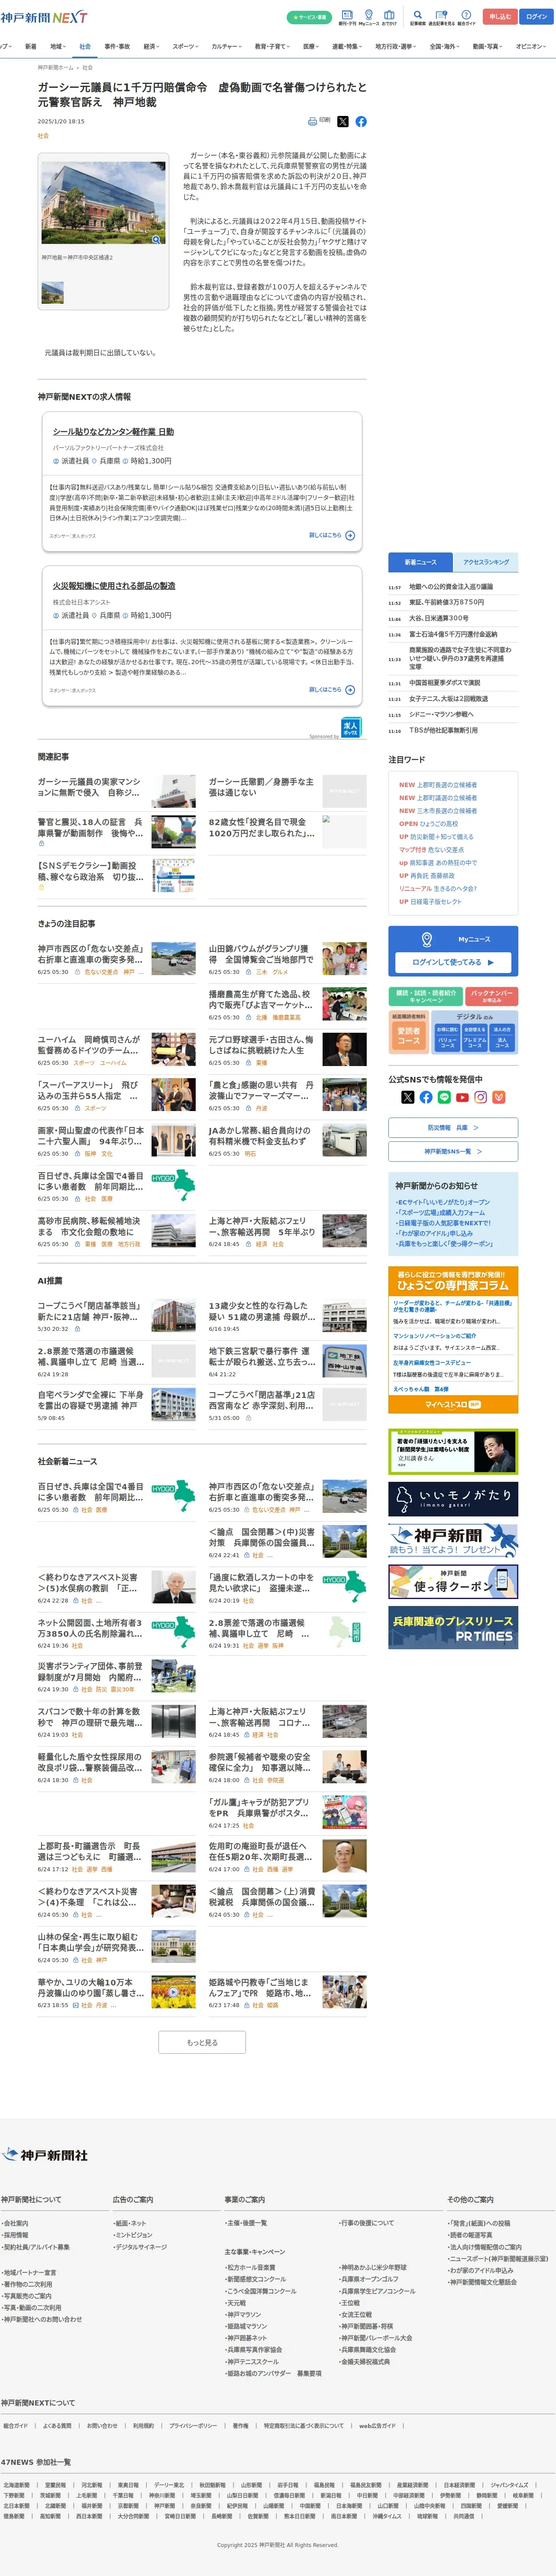
Task: Expand the 地域 navigation dropdown
Action: (57, 46)
